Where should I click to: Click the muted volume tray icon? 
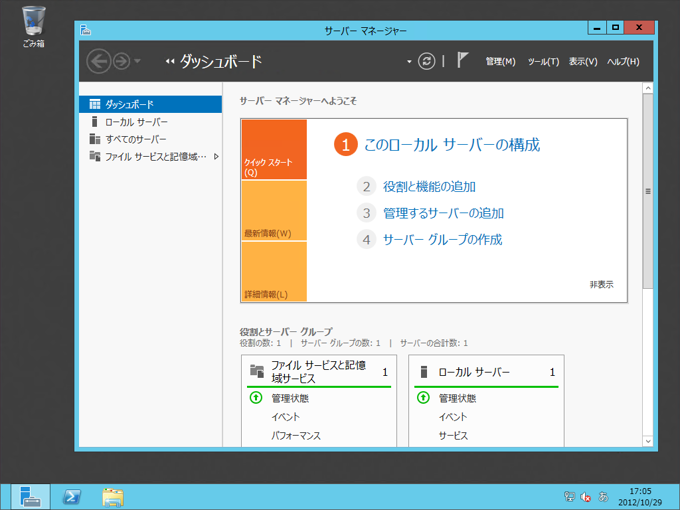(585, 497)
